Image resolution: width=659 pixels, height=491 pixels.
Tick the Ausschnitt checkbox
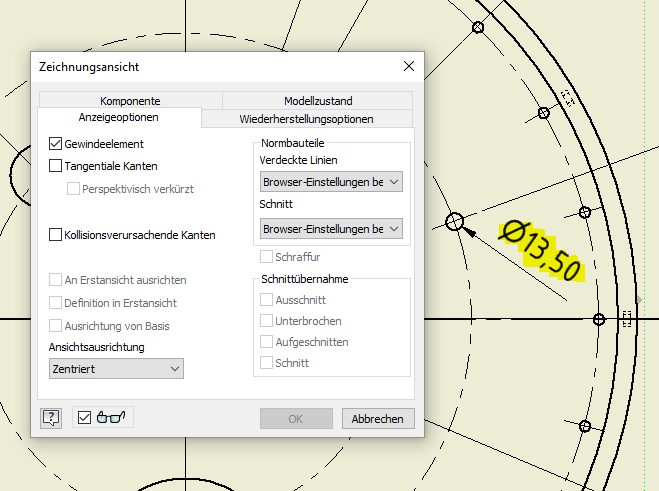point(266,300)
